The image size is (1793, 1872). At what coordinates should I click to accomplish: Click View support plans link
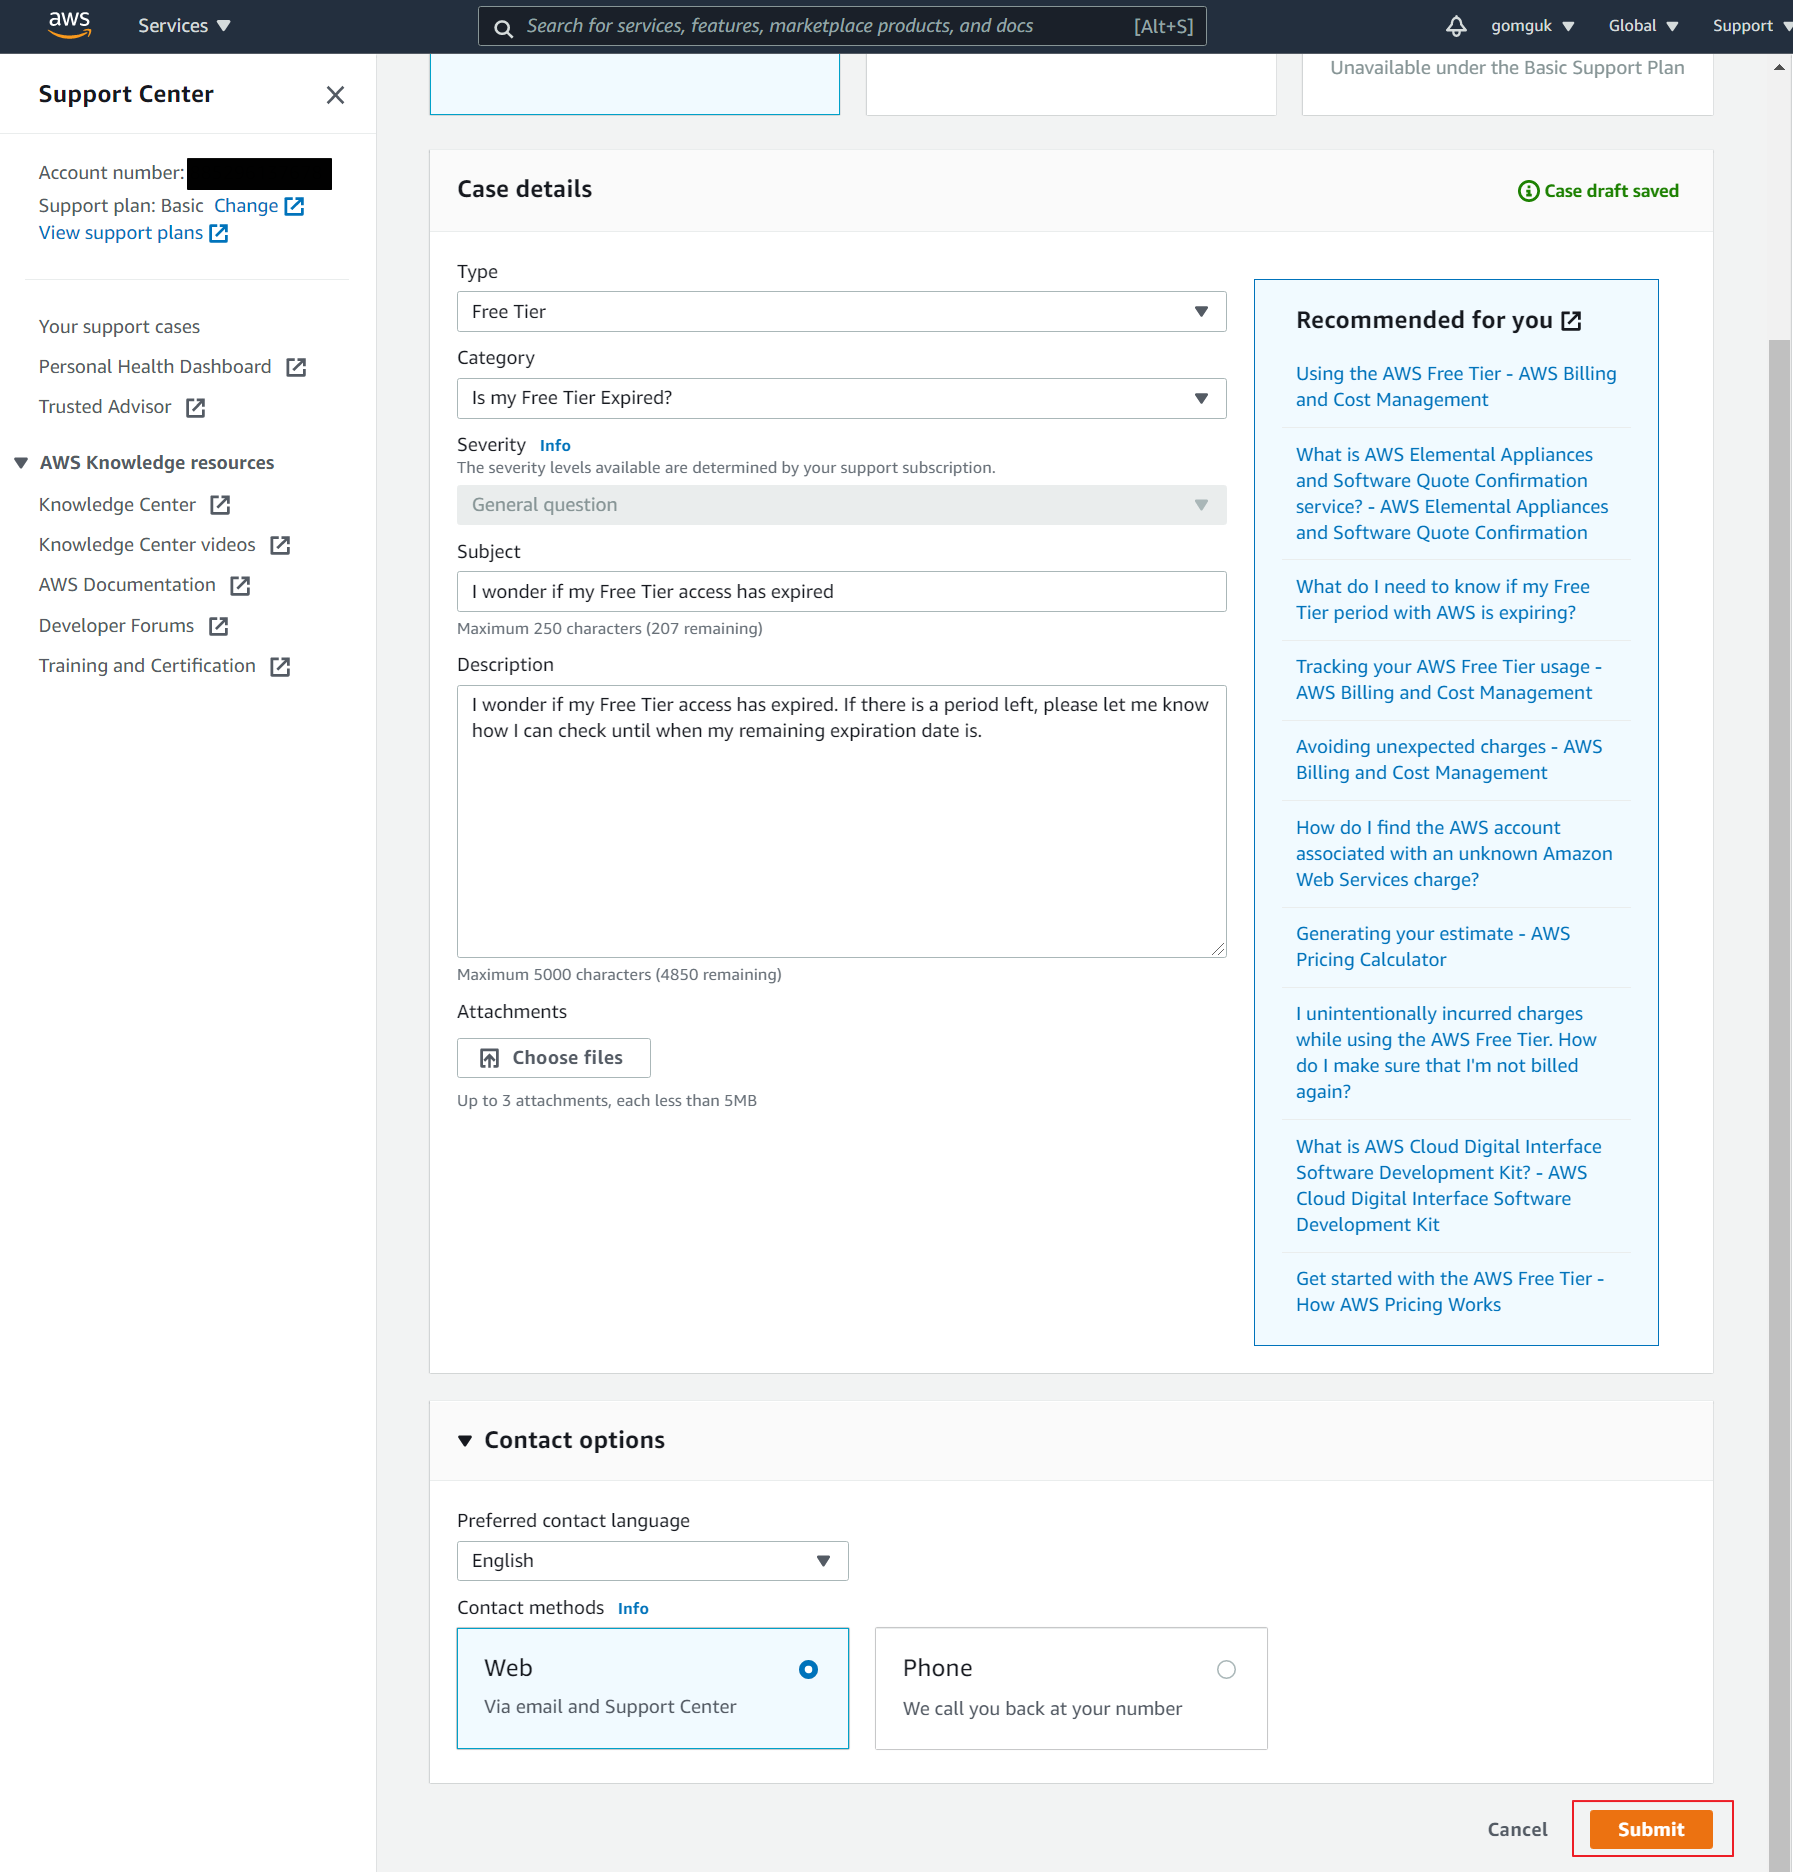pyautogui.click(x=121, y=233)
